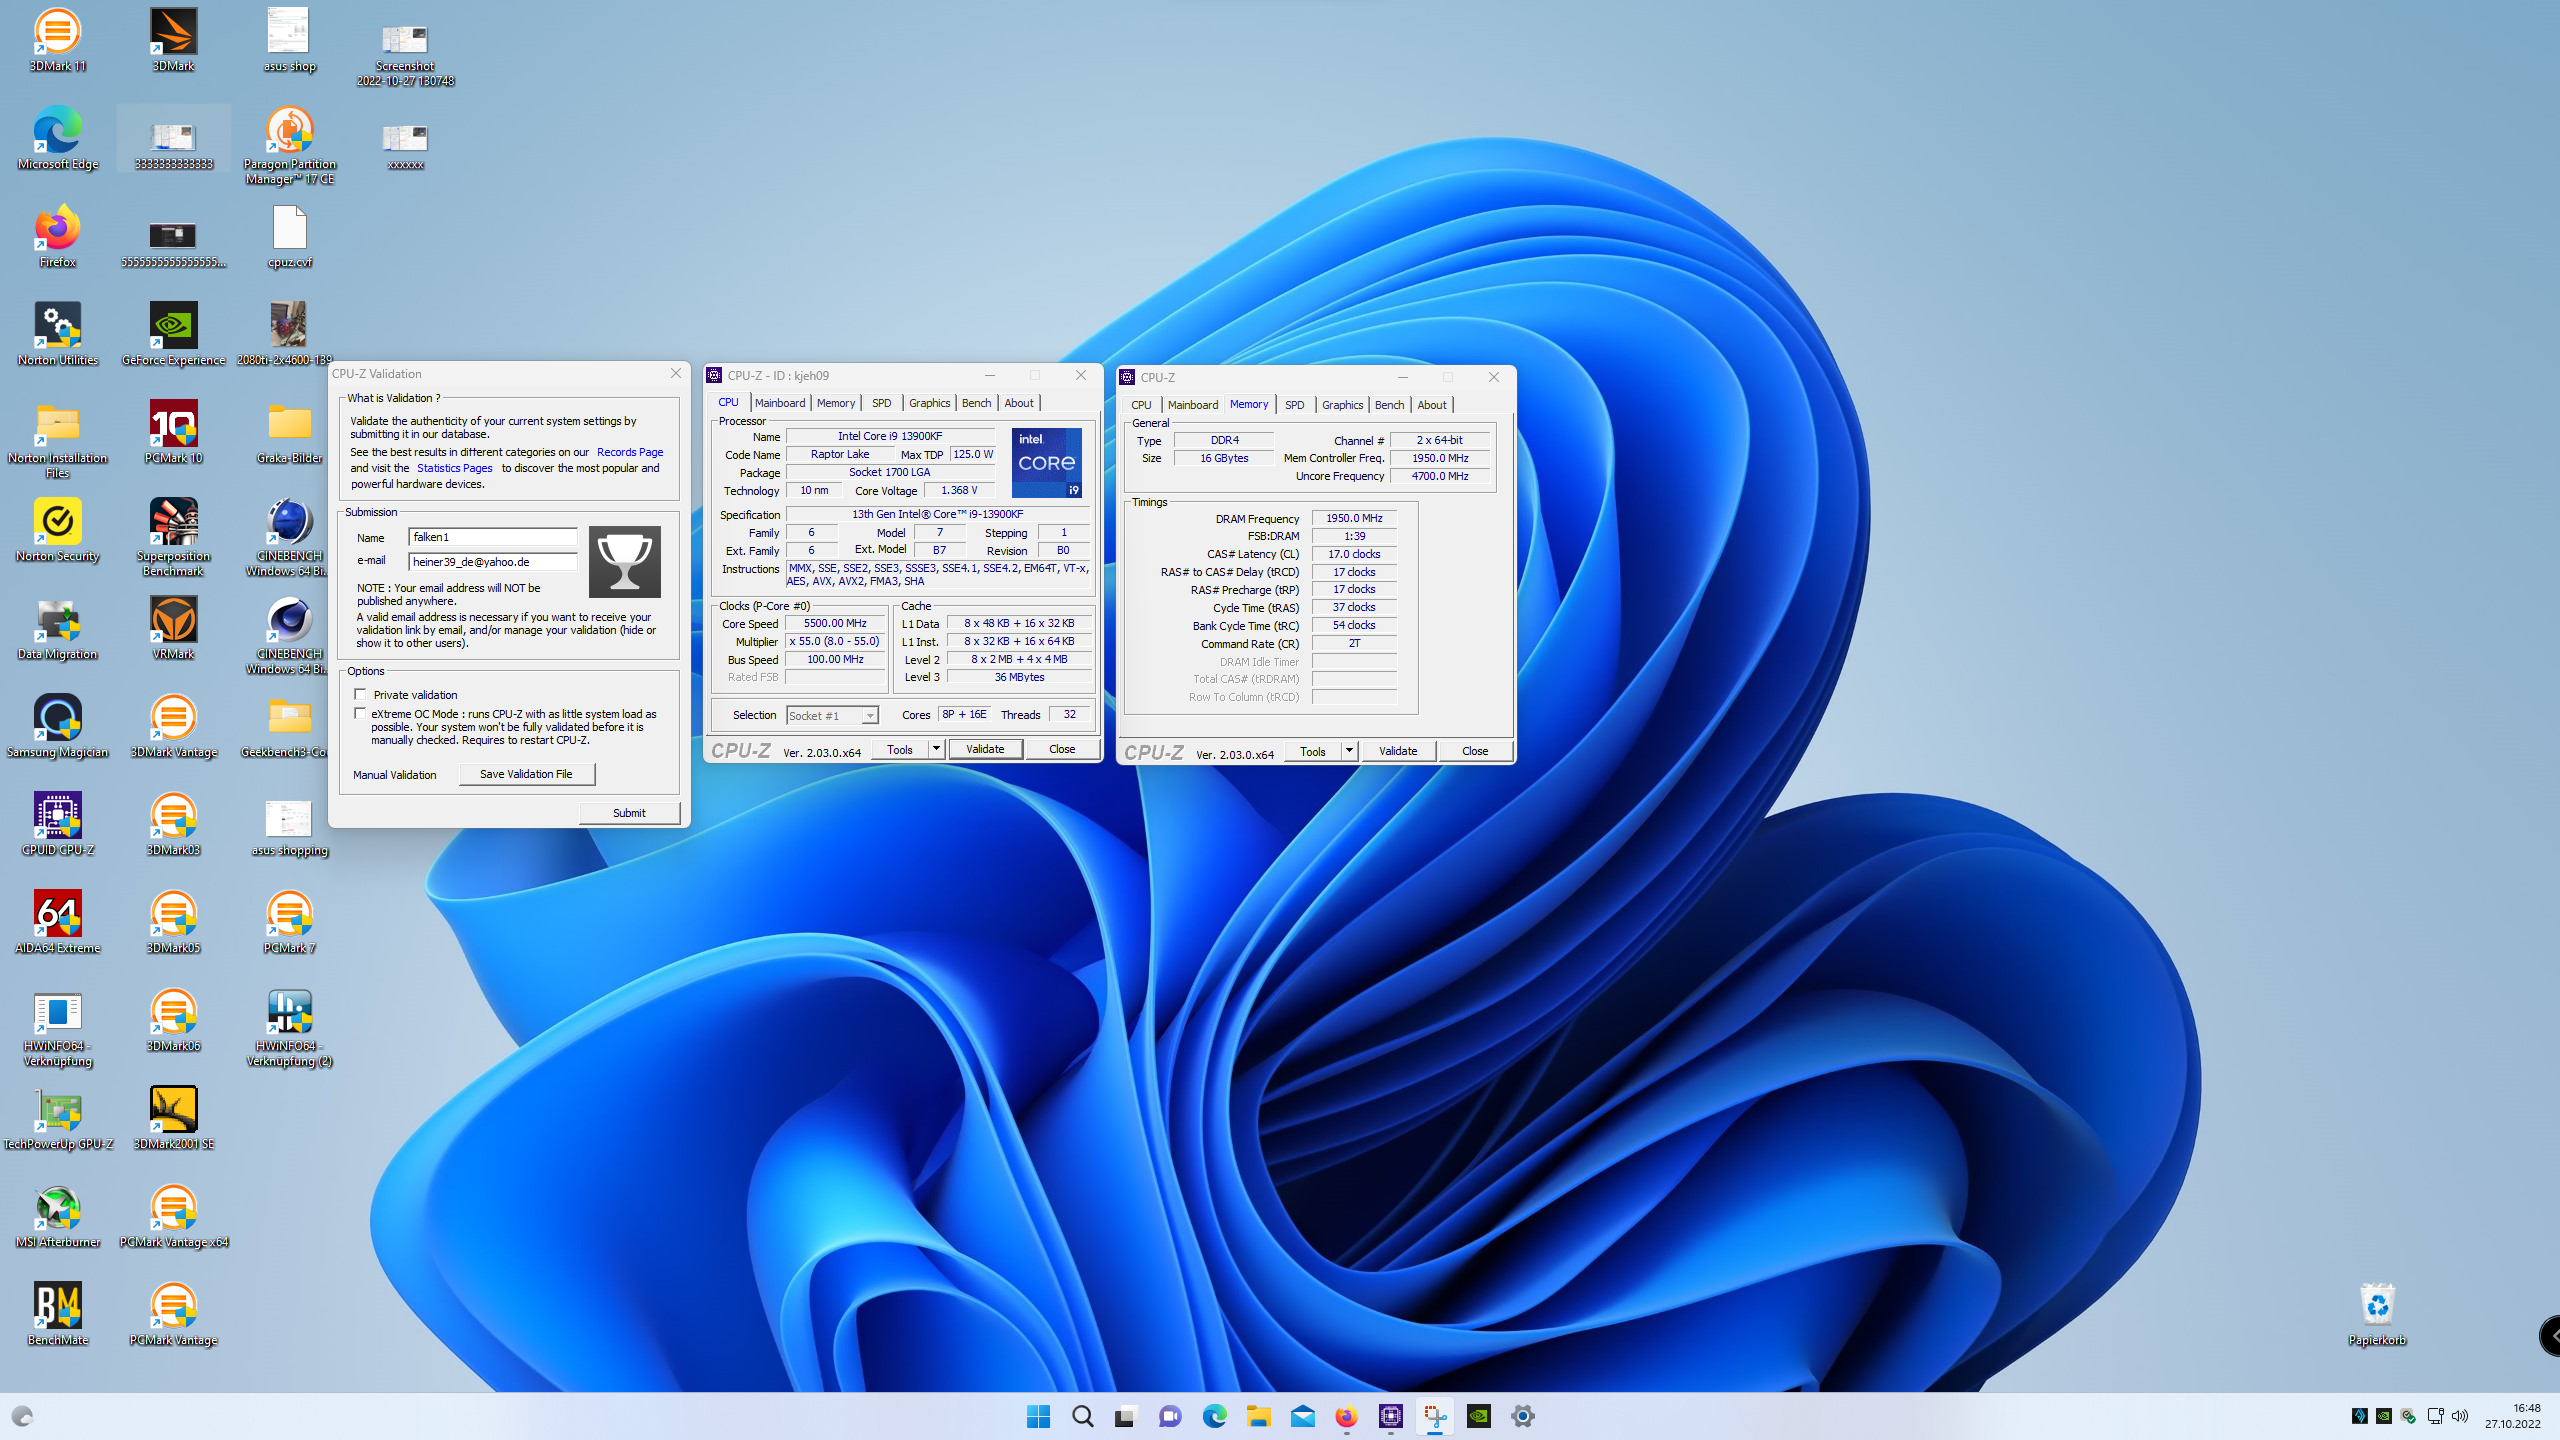Open the Windows Start menu

(x=1038, y=1416)
